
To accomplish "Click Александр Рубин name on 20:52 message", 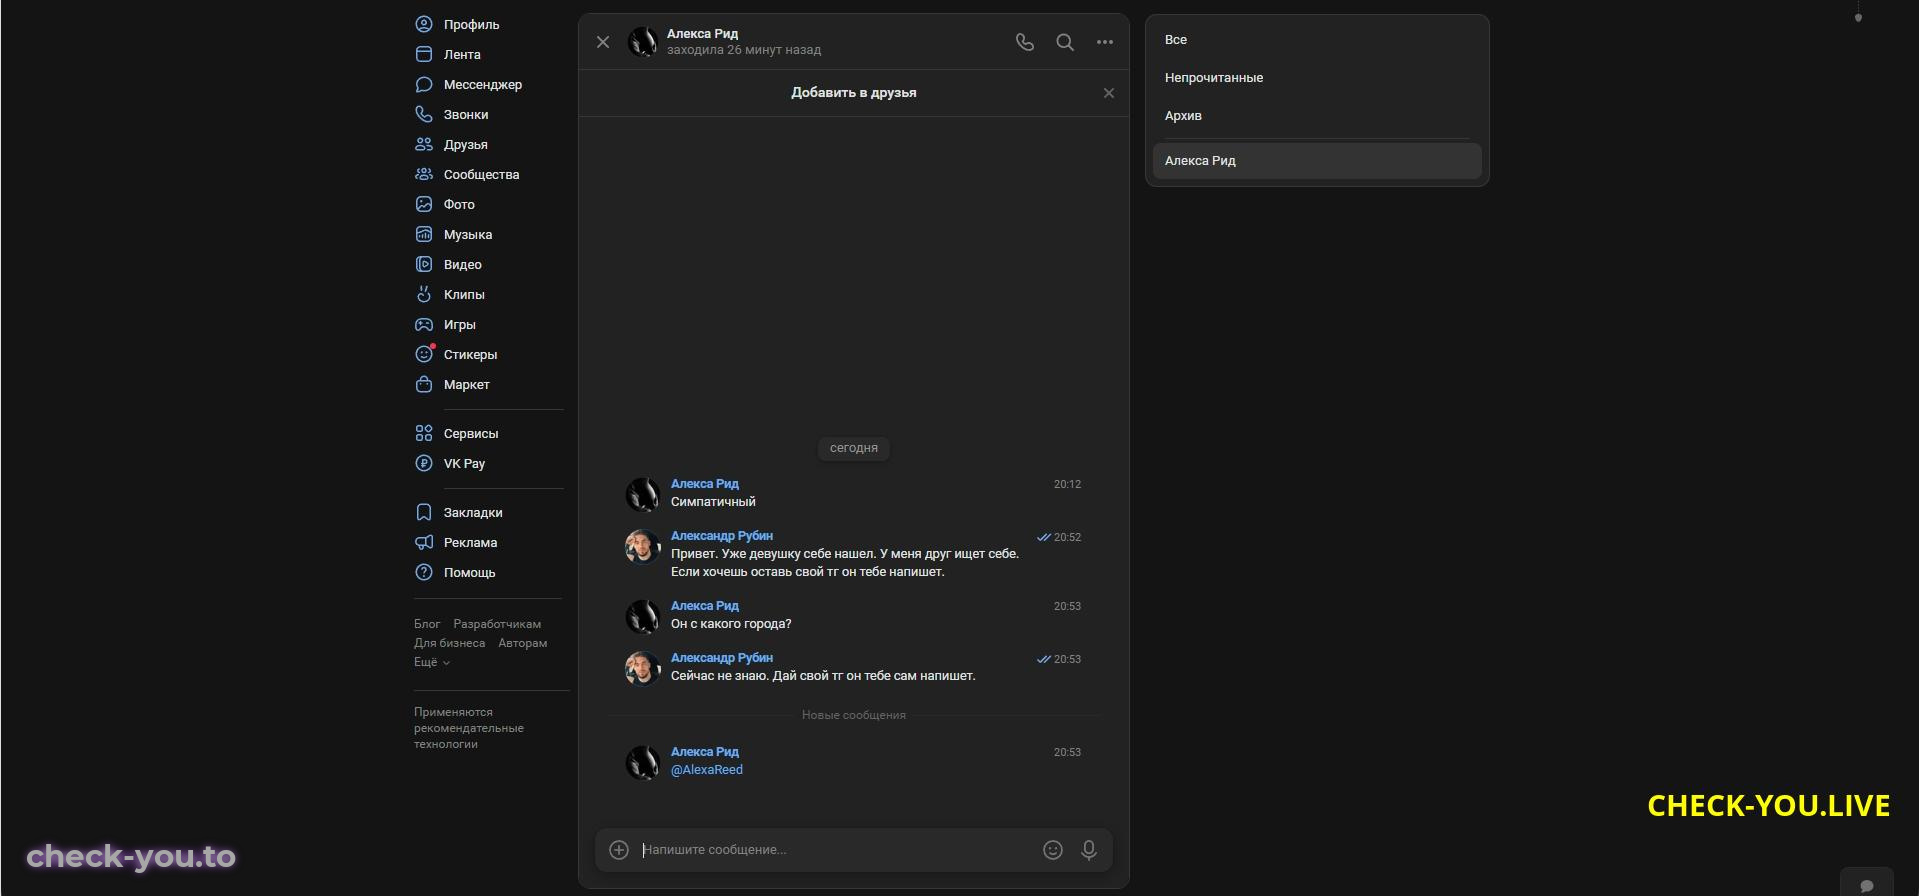I will coord(722,536).
